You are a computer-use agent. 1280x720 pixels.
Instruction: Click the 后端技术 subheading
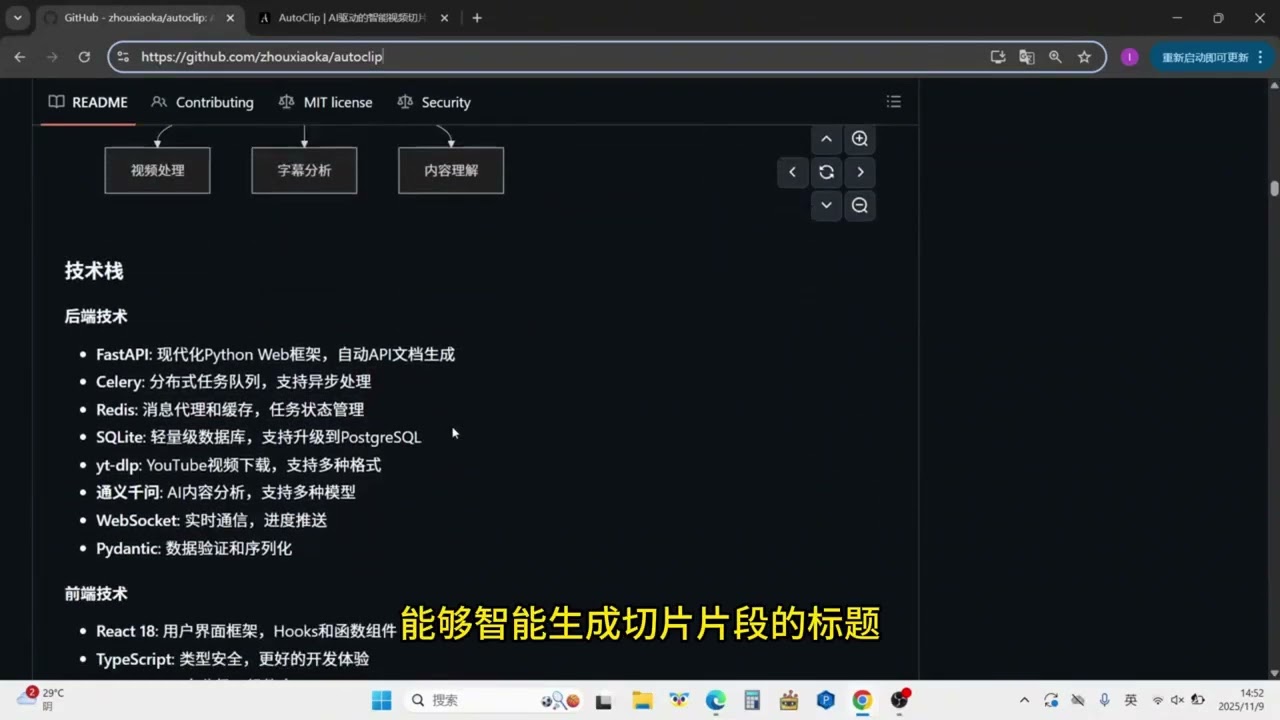(x=96, y=316)
